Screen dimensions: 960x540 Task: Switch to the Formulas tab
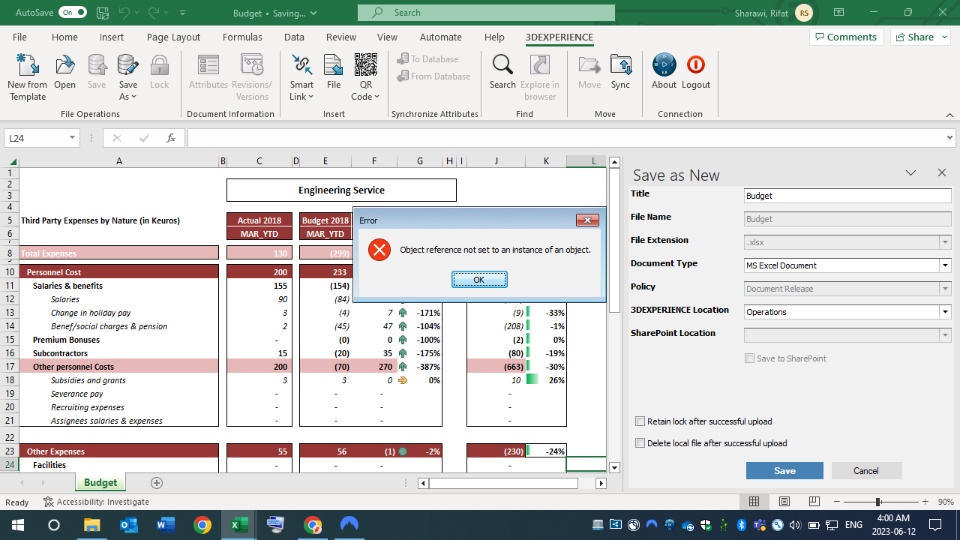[242, 37]
